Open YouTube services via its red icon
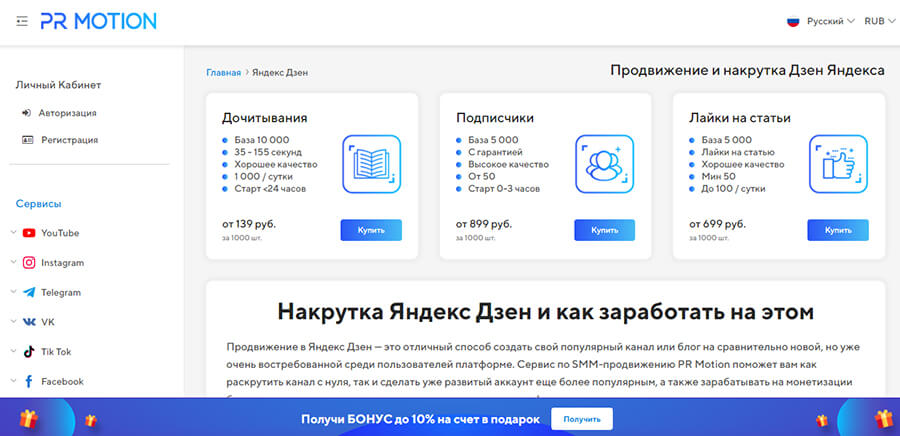This screenshot has width=900, height=436. pos(29,233)
